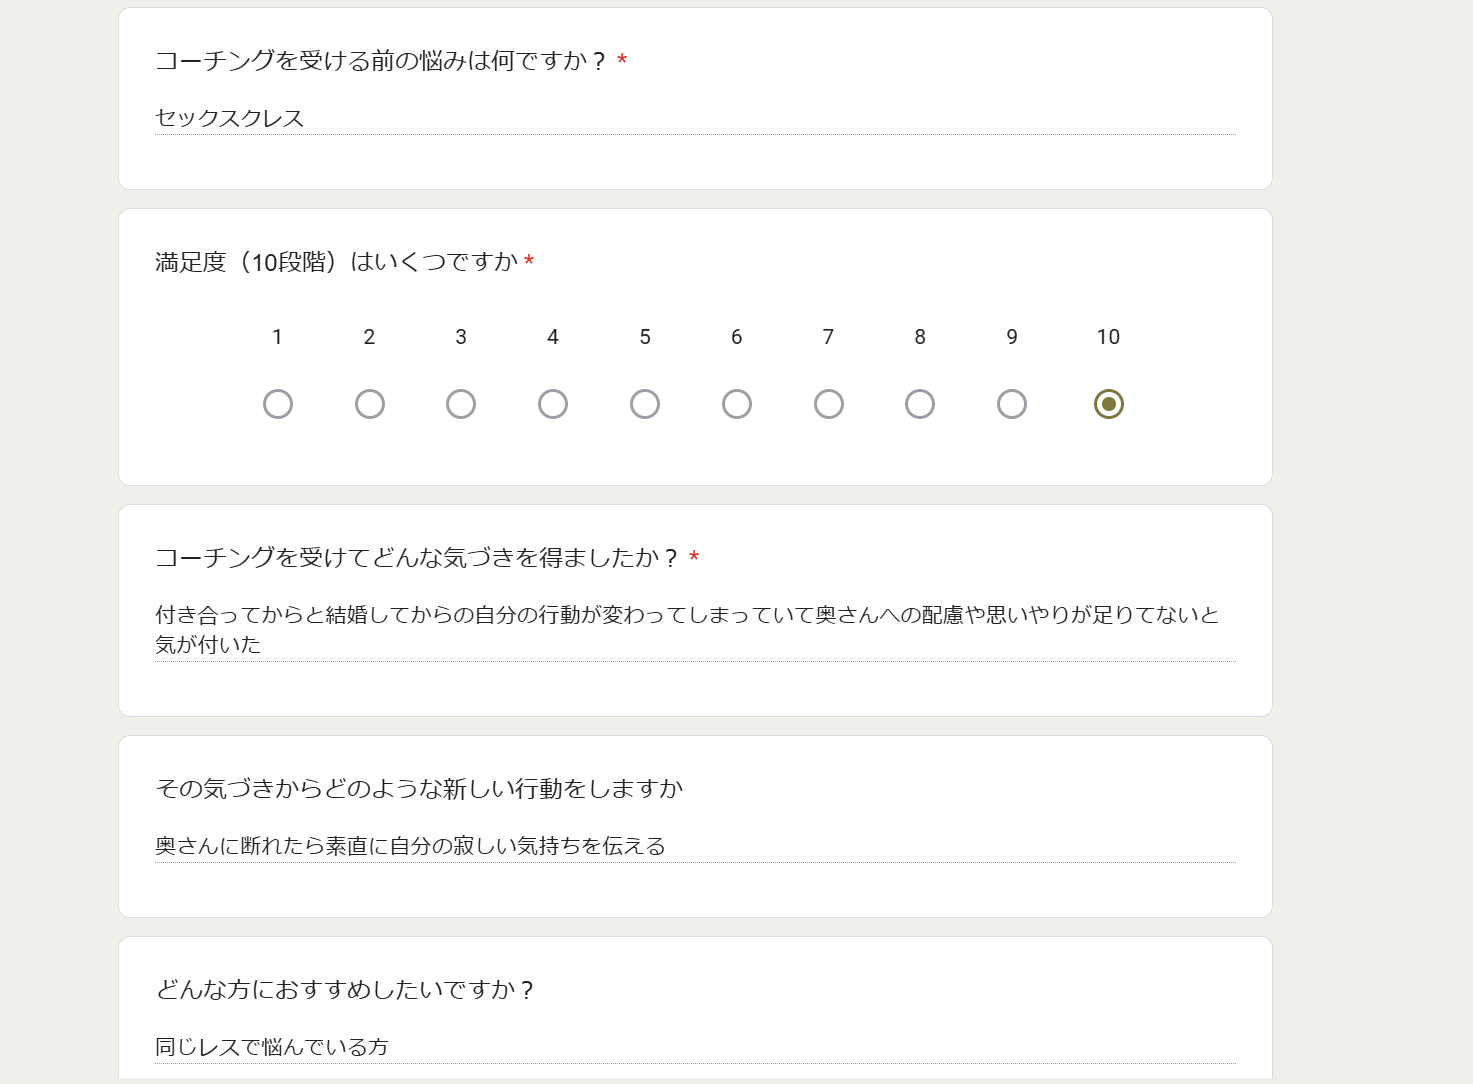Select satisfaction rating 1 radio button

point(278,404)
